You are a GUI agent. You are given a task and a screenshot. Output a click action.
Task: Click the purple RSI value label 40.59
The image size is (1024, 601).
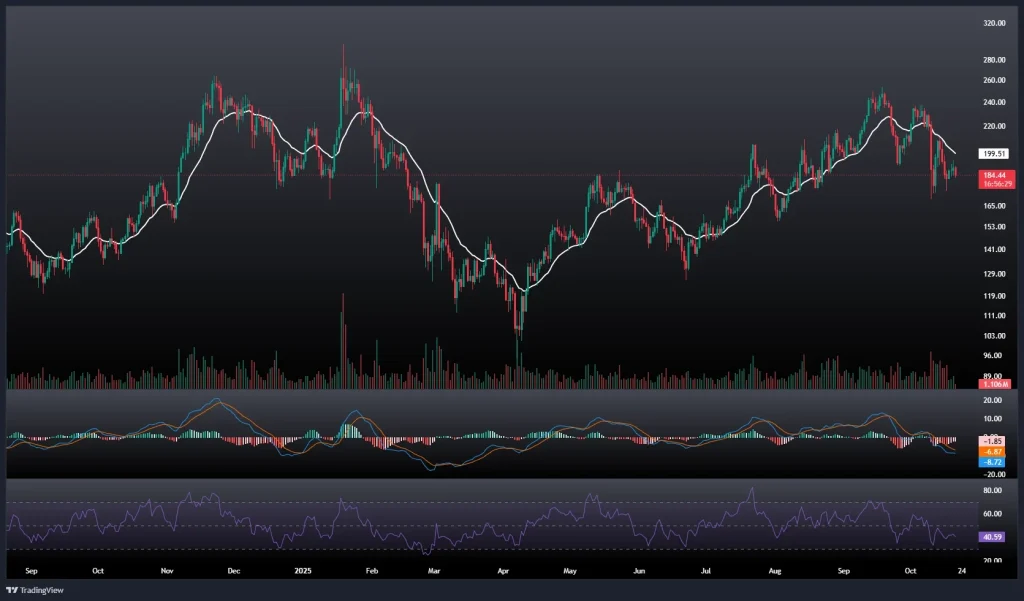click(994, 536)
